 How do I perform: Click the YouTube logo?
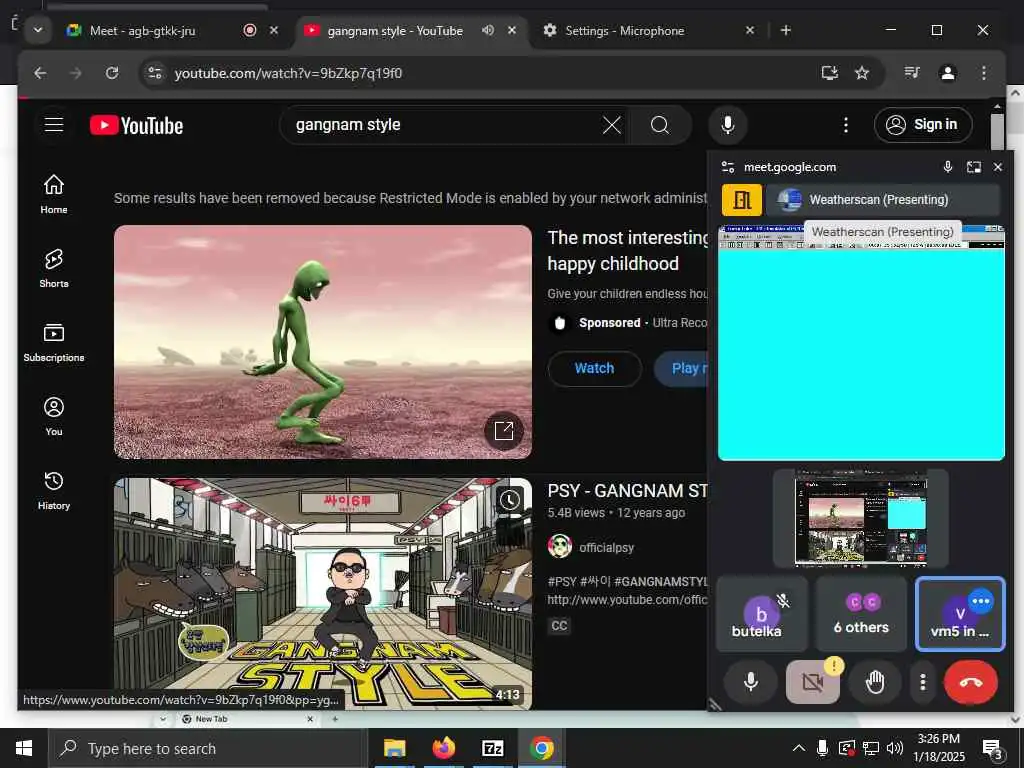[x=136, y=125]
